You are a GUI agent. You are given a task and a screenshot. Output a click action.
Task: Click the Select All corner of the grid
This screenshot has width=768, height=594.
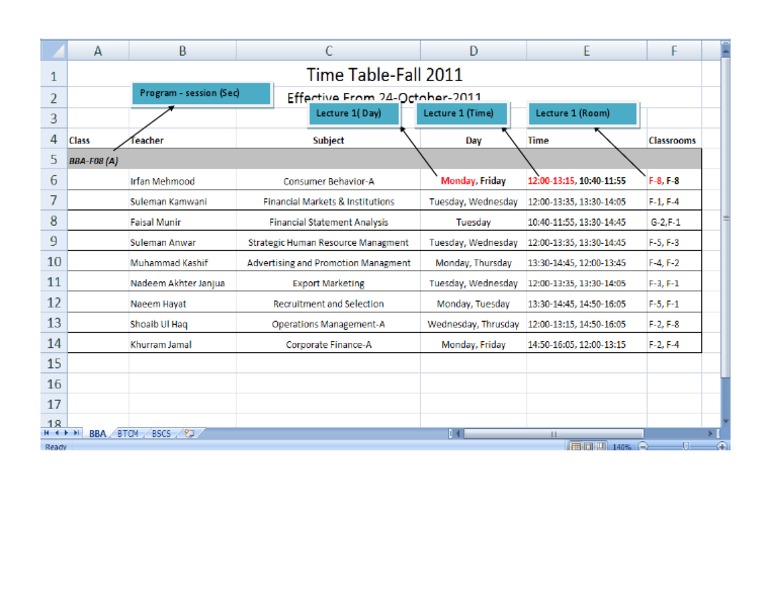[54, 50]
